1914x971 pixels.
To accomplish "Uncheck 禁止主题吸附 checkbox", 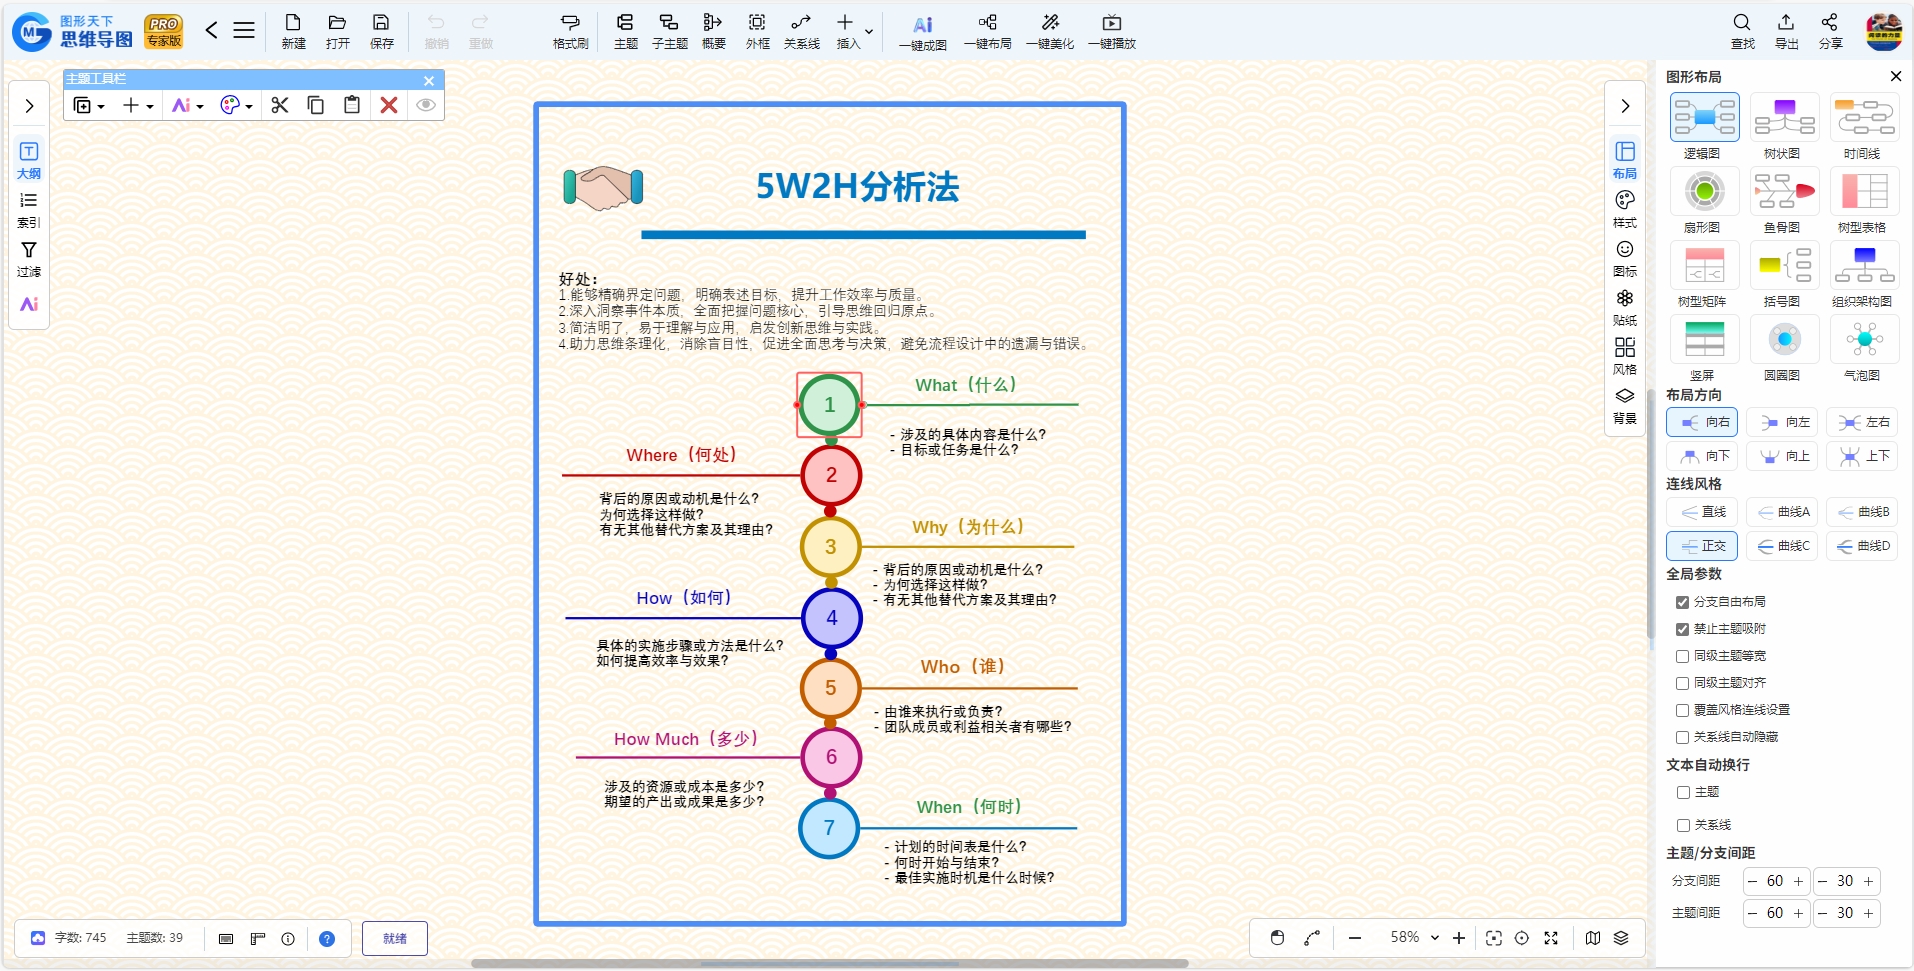I will tap(1682, 629).
